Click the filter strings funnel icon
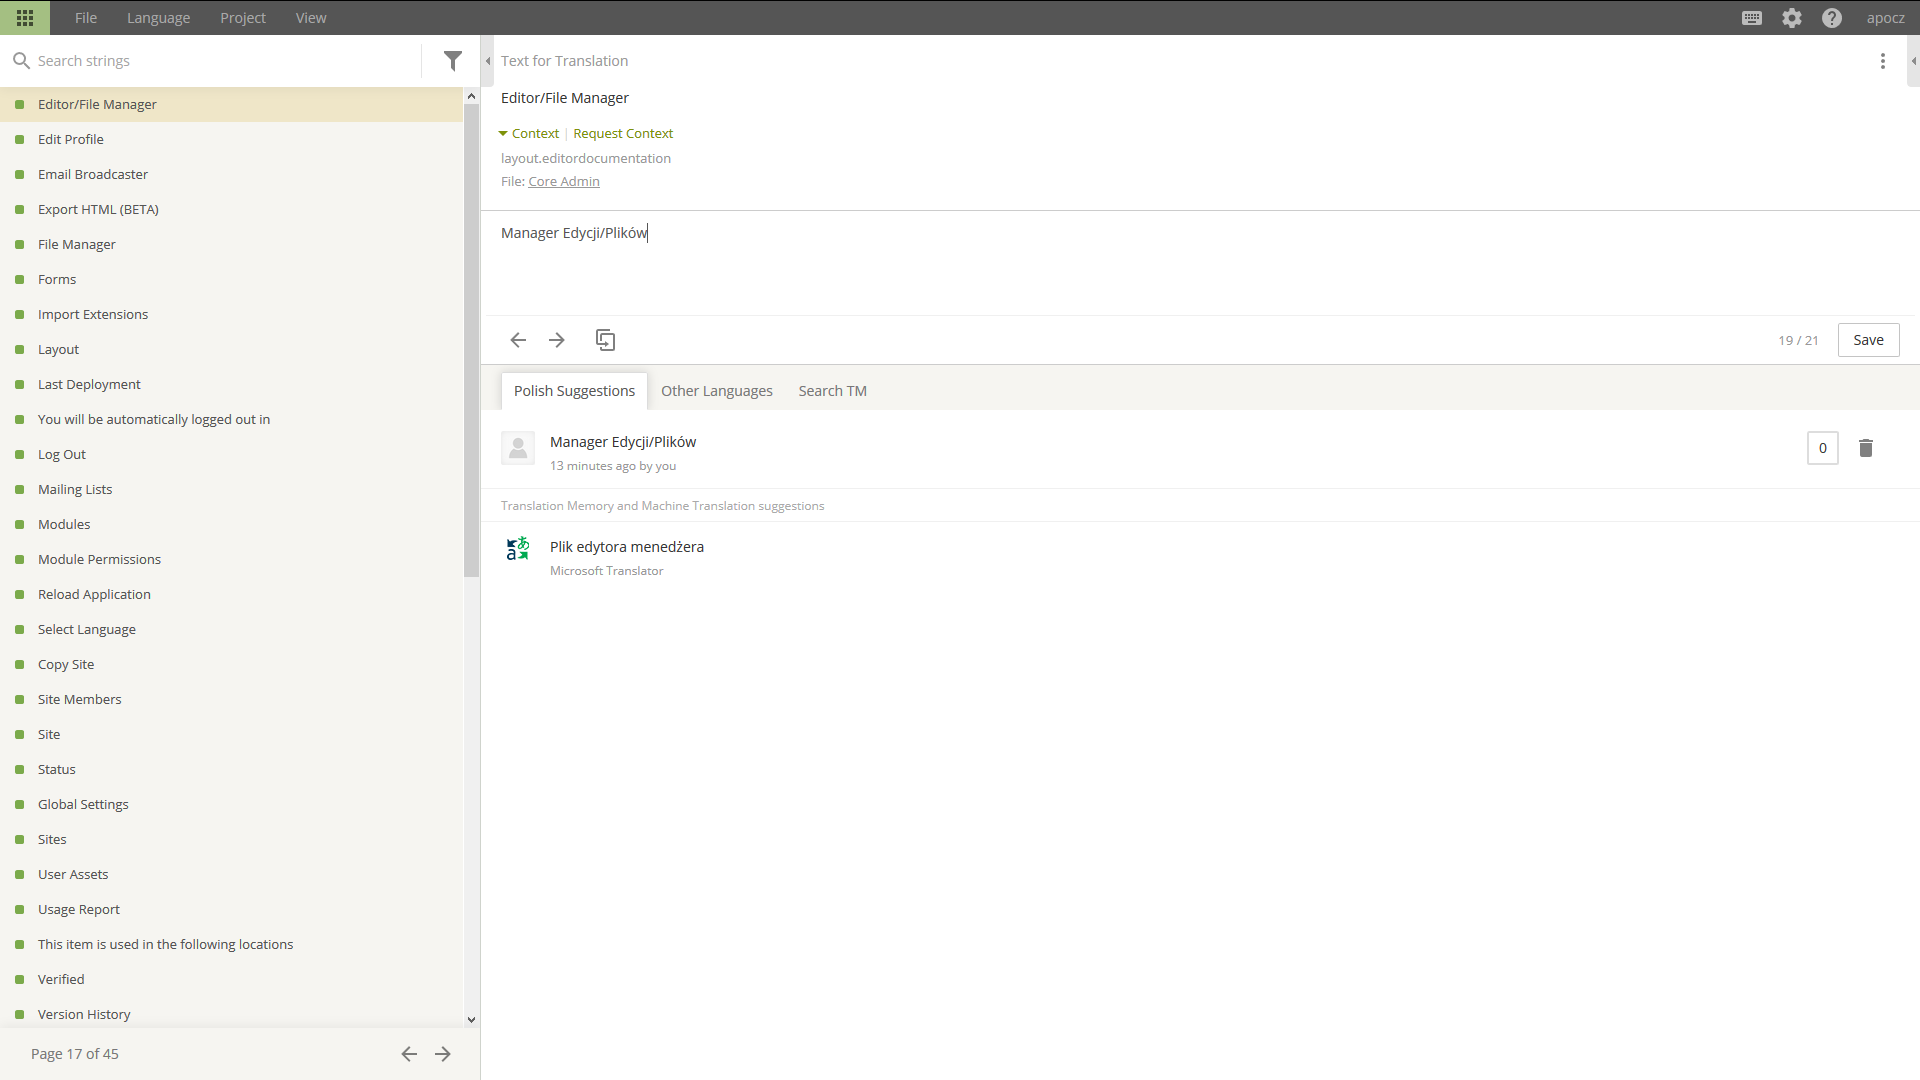Viewport: 1920px width, 1080px height. [453, 61]
